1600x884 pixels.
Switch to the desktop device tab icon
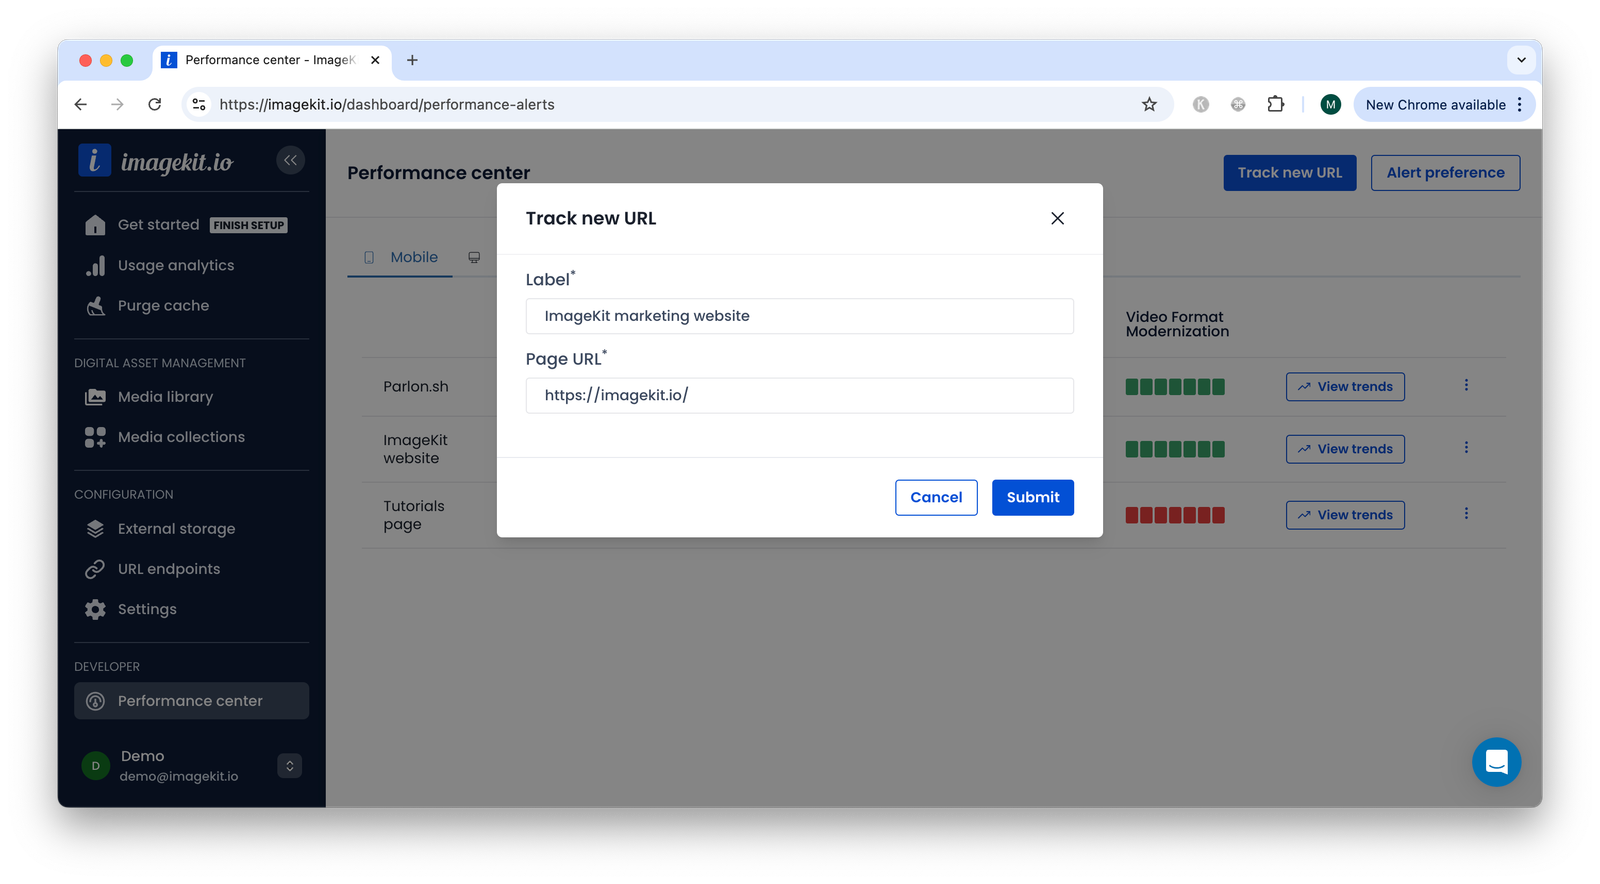tap(474, 258)
